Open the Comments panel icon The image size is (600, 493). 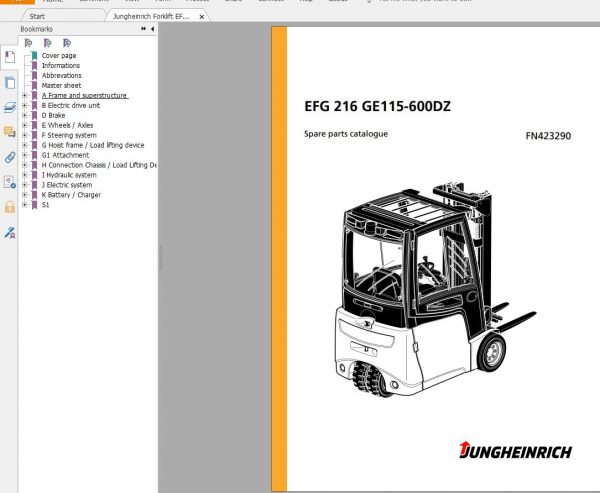pyautogui.click(x=10, y=132)
